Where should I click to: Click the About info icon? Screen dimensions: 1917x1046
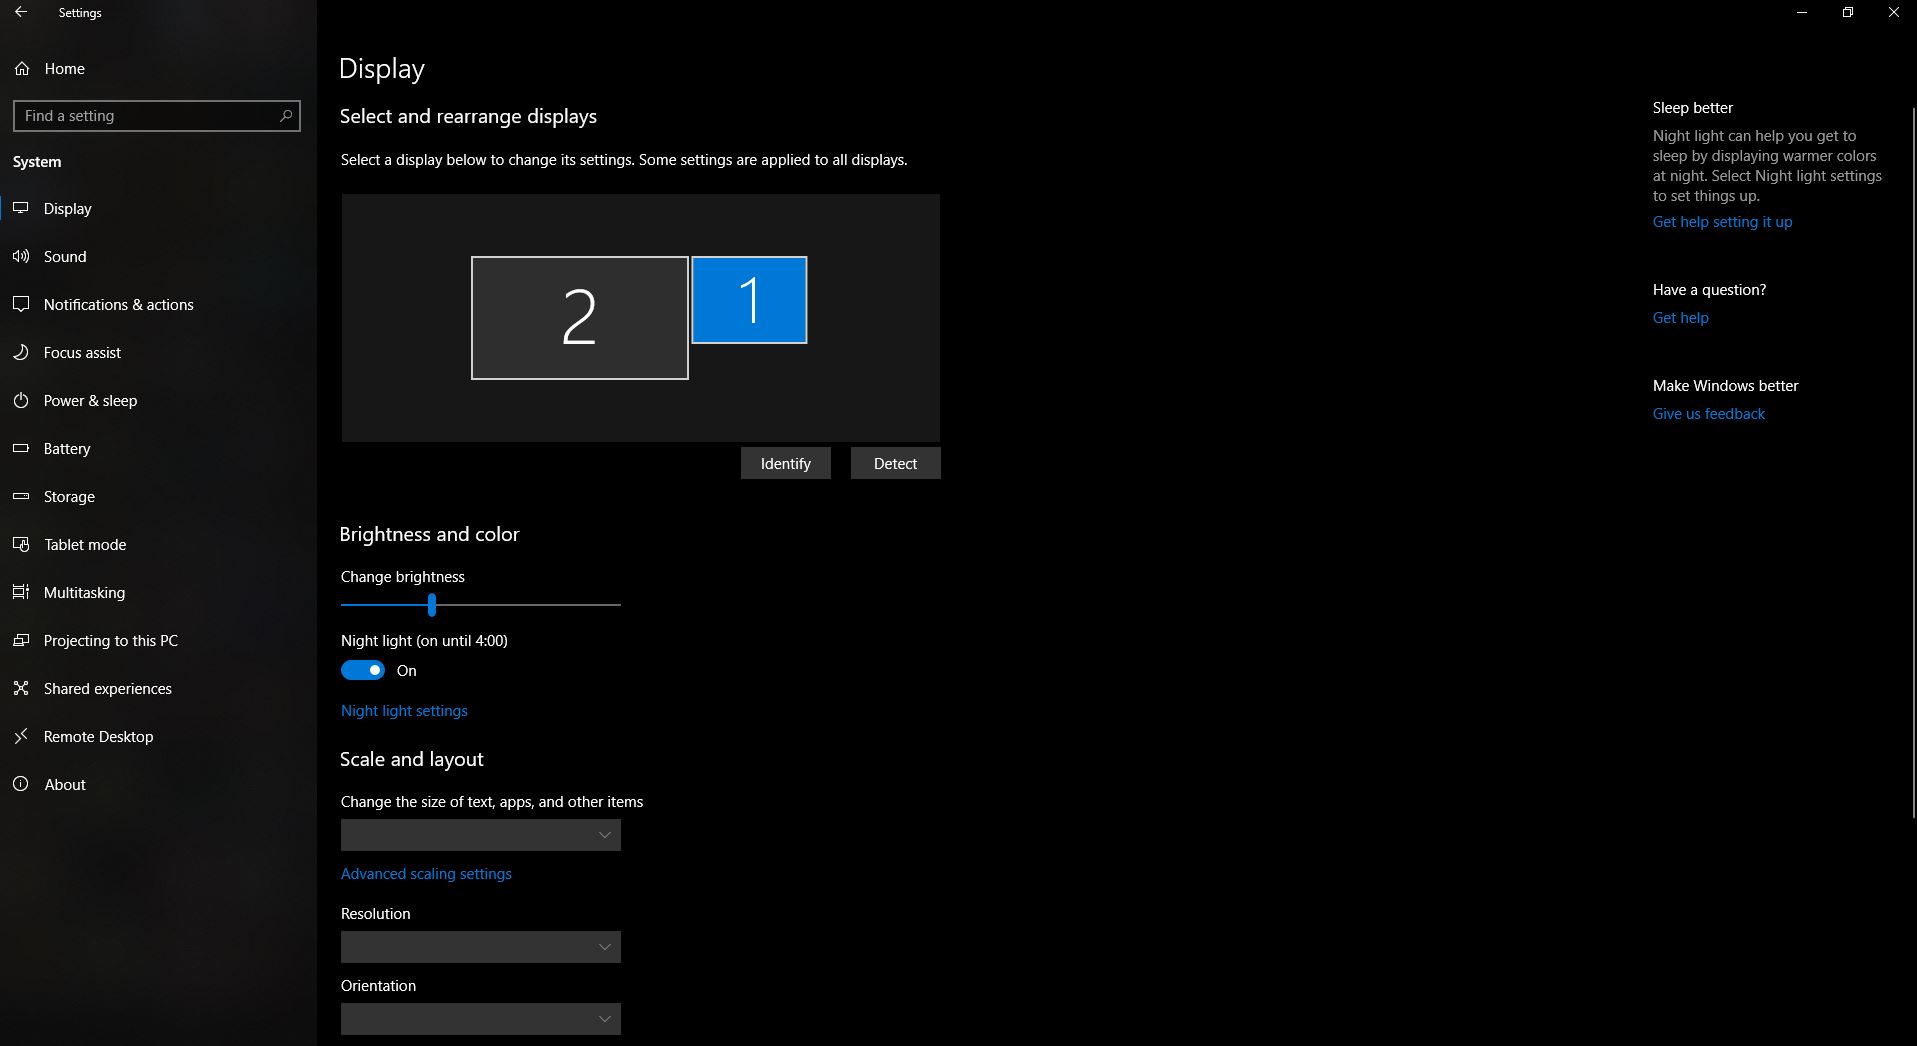coord(21,784)
